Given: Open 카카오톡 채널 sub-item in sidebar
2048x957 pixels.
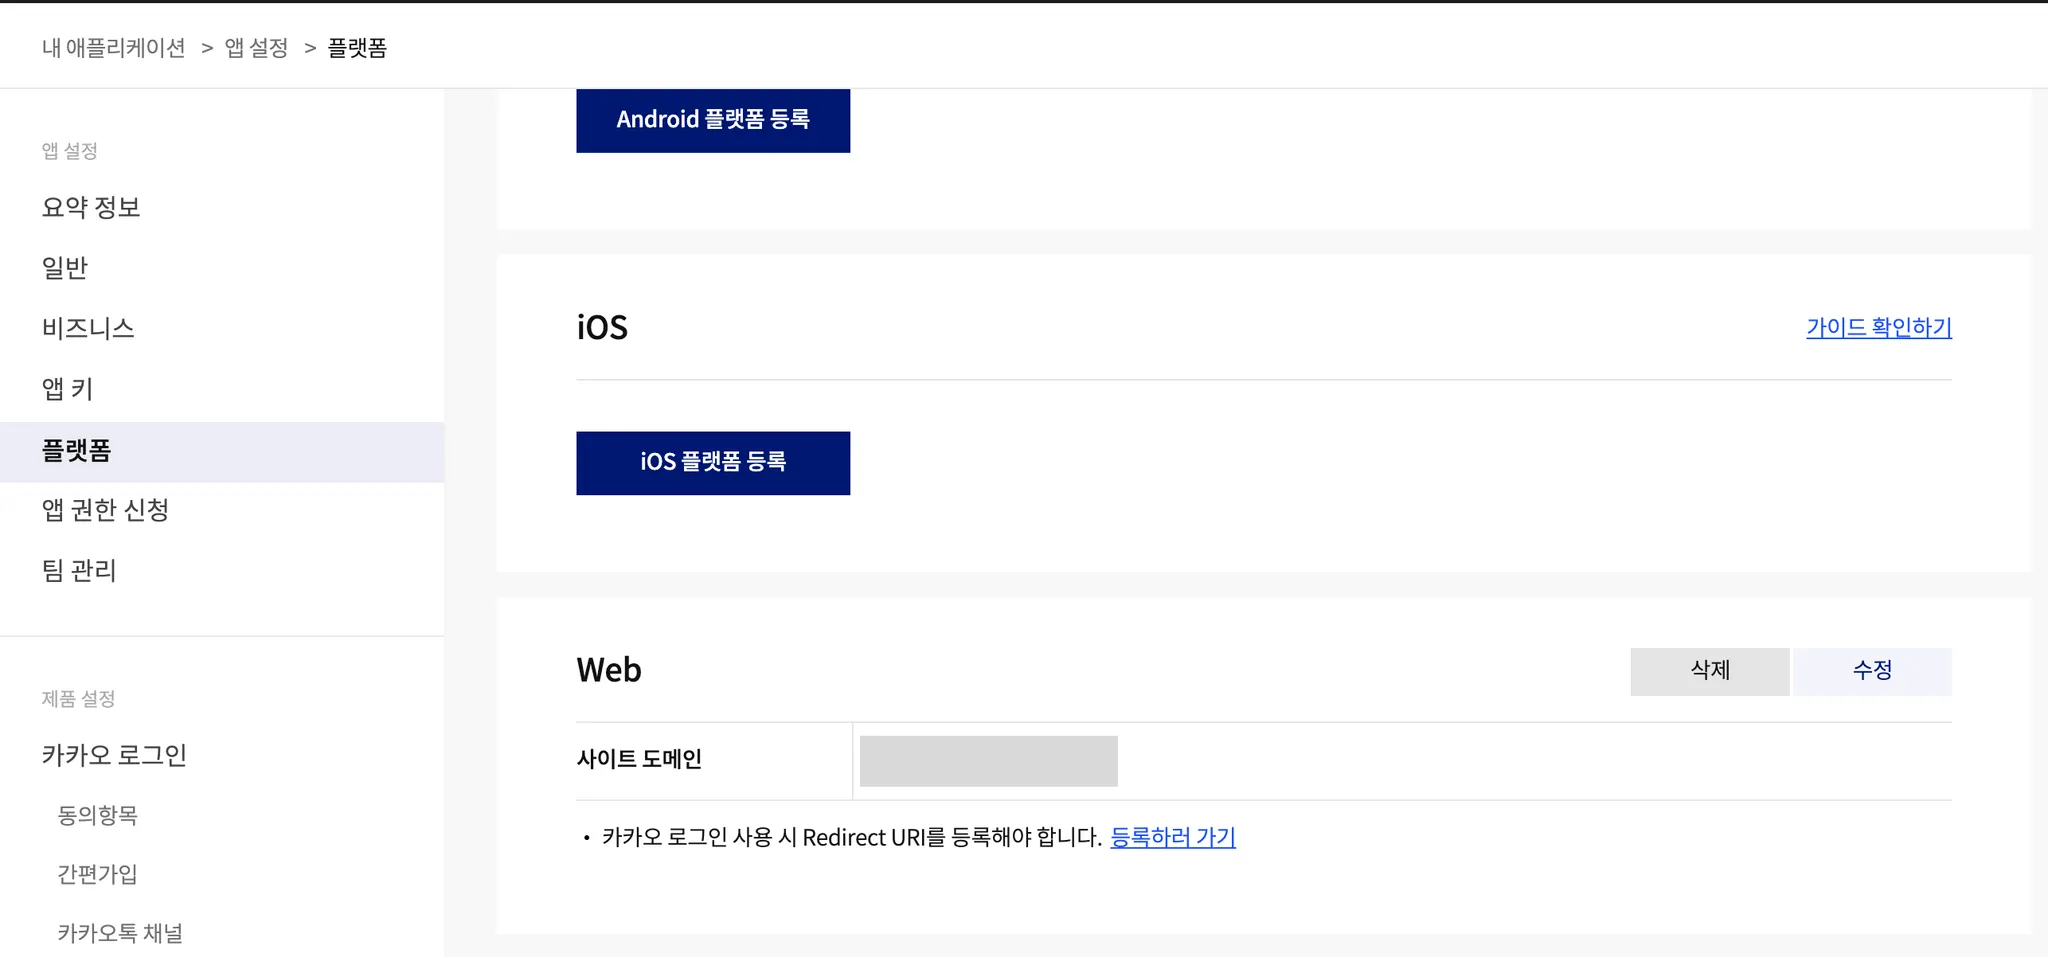Looking at the screenshot, I should (120, 933).
